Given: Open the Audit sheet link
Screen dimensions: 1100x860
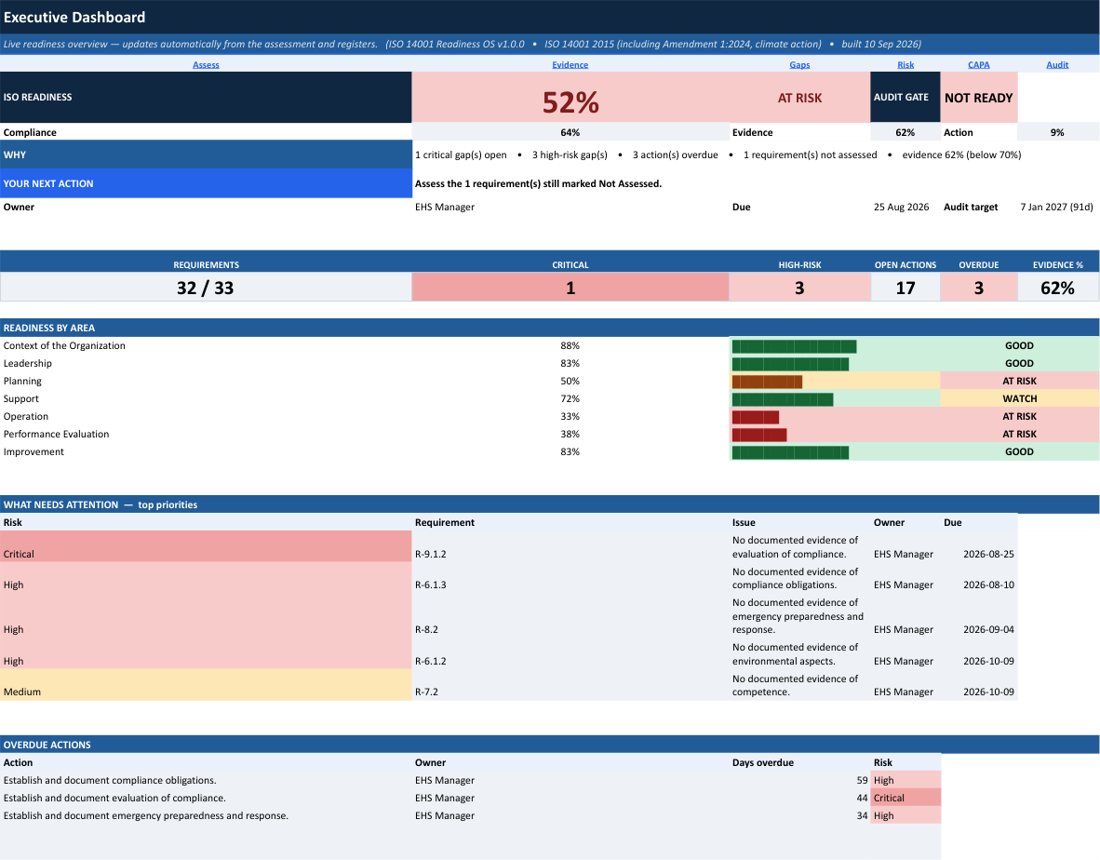Looking at the screenshot, I should 1057,65.
